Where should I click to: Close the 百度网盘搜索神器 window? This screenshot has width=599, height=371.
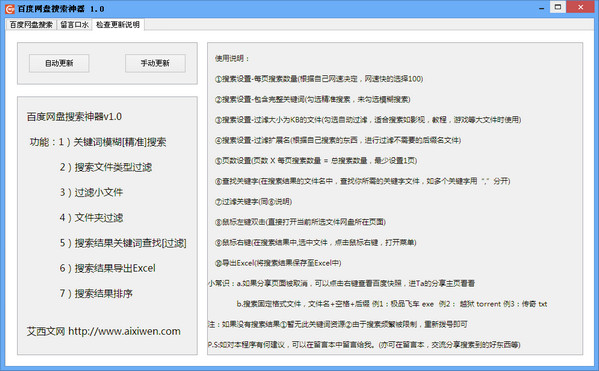click(580, 7)
